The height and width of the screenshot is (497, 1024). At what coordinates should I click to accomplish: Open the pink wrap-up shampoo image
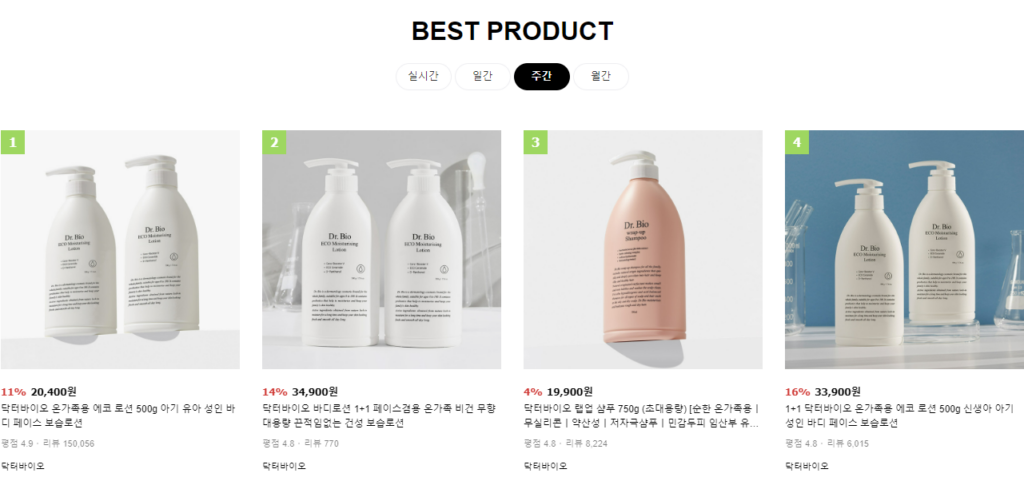click(643, 249)
